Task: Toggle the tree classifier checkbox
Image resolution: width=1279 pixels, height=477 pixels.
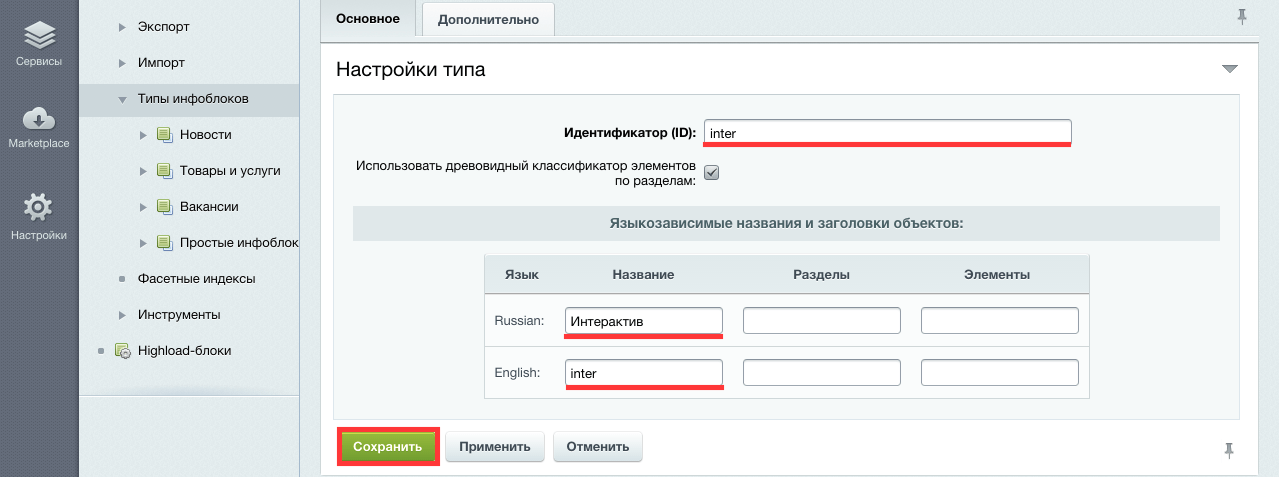Action: 712,172
